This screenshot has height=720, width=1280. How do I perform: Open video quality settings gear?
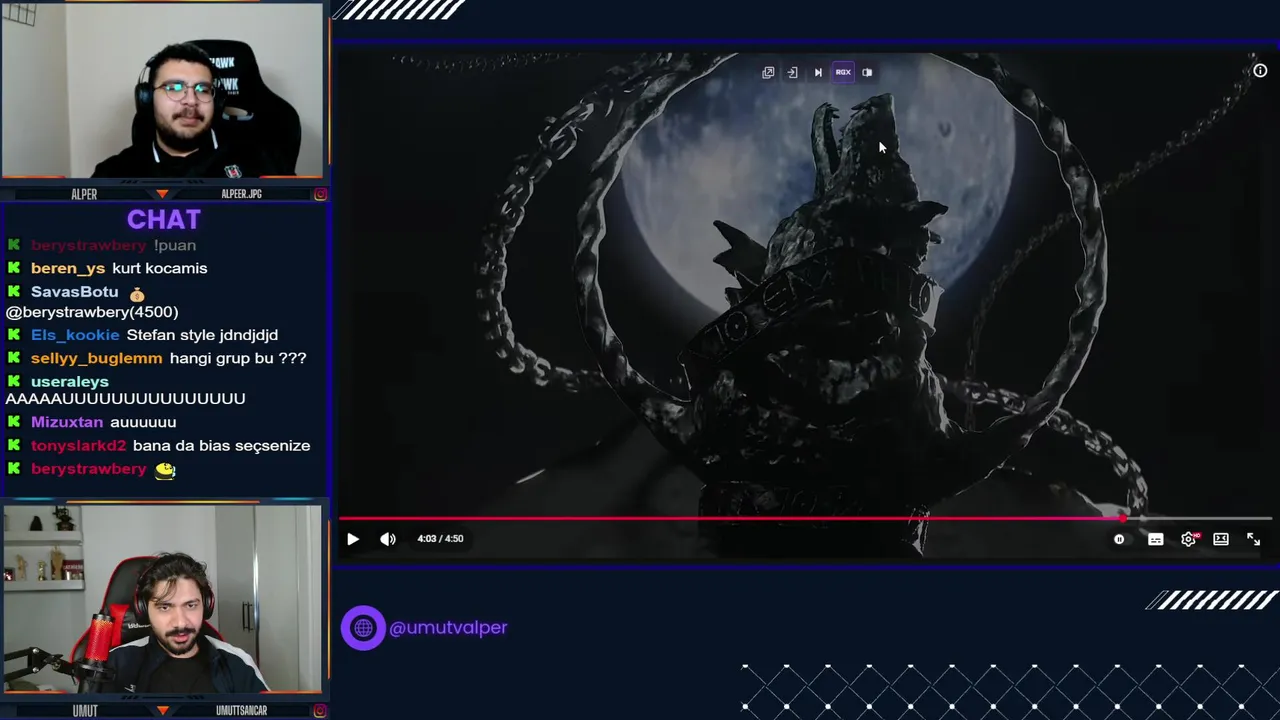coord(1189,539)
